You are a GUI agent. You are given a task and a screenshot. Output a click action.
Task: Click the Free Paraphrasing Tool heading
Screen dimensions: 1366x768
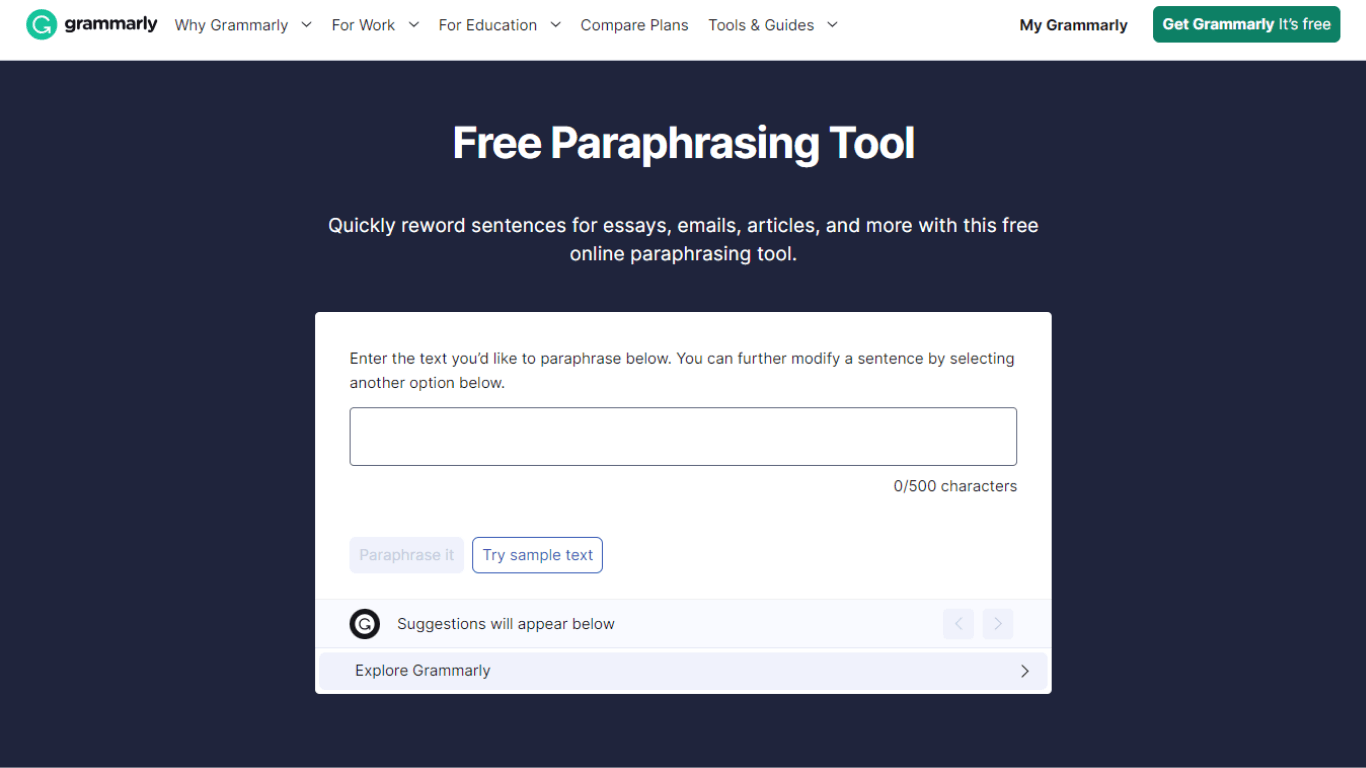[683, 143]
